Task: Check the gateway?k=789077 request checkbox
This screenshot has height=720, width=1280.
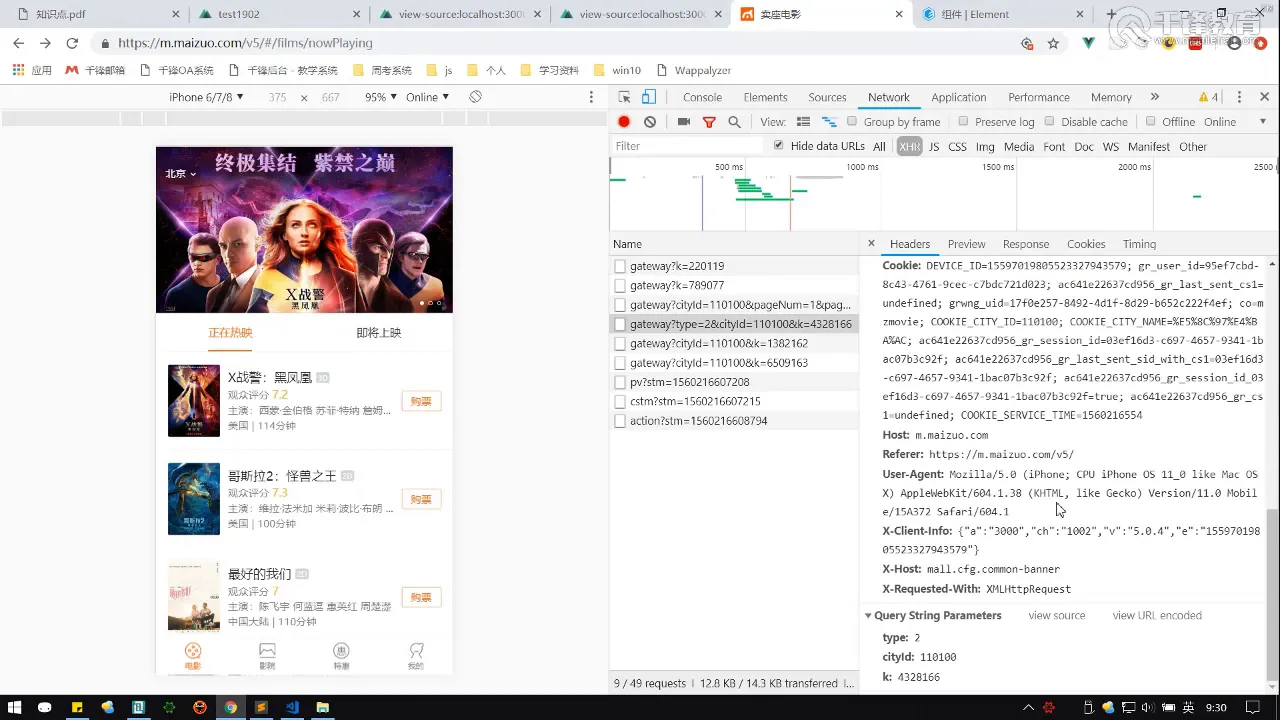Action: click(620, 285)
